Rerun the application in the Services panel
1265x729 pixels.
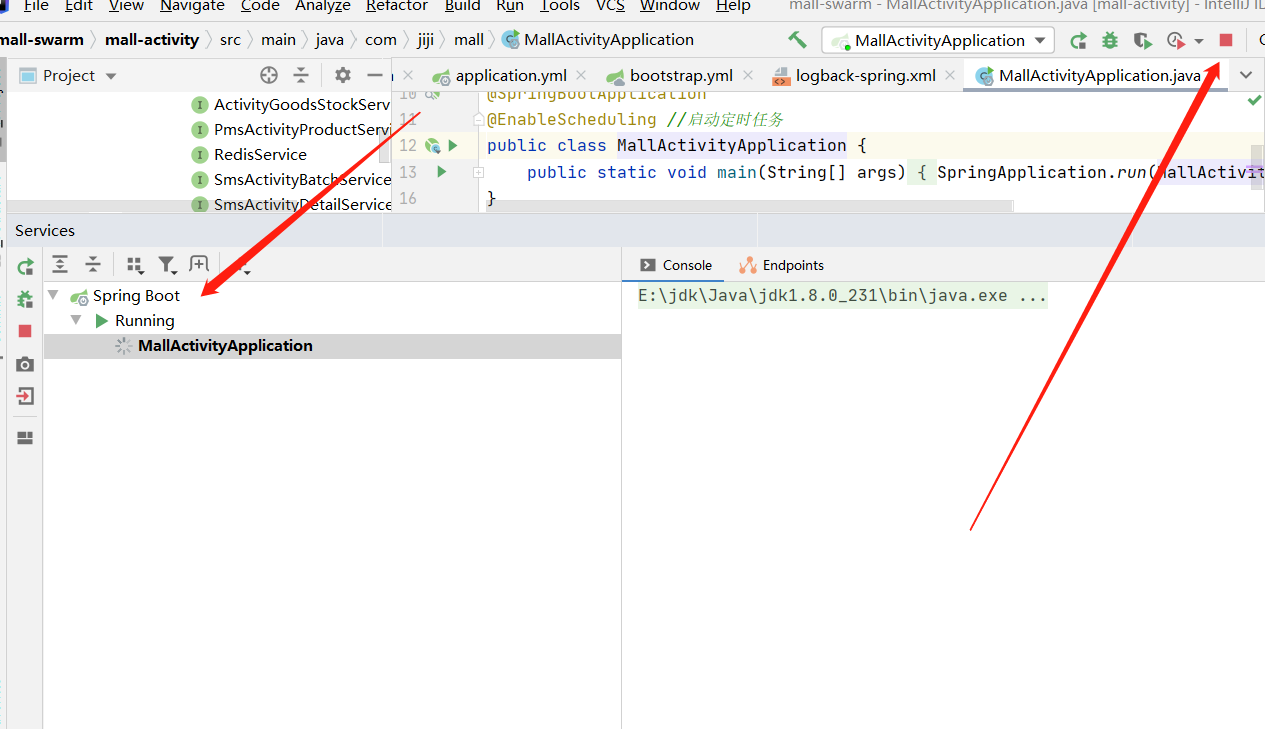pyautogui.click(x=25, y=265)
